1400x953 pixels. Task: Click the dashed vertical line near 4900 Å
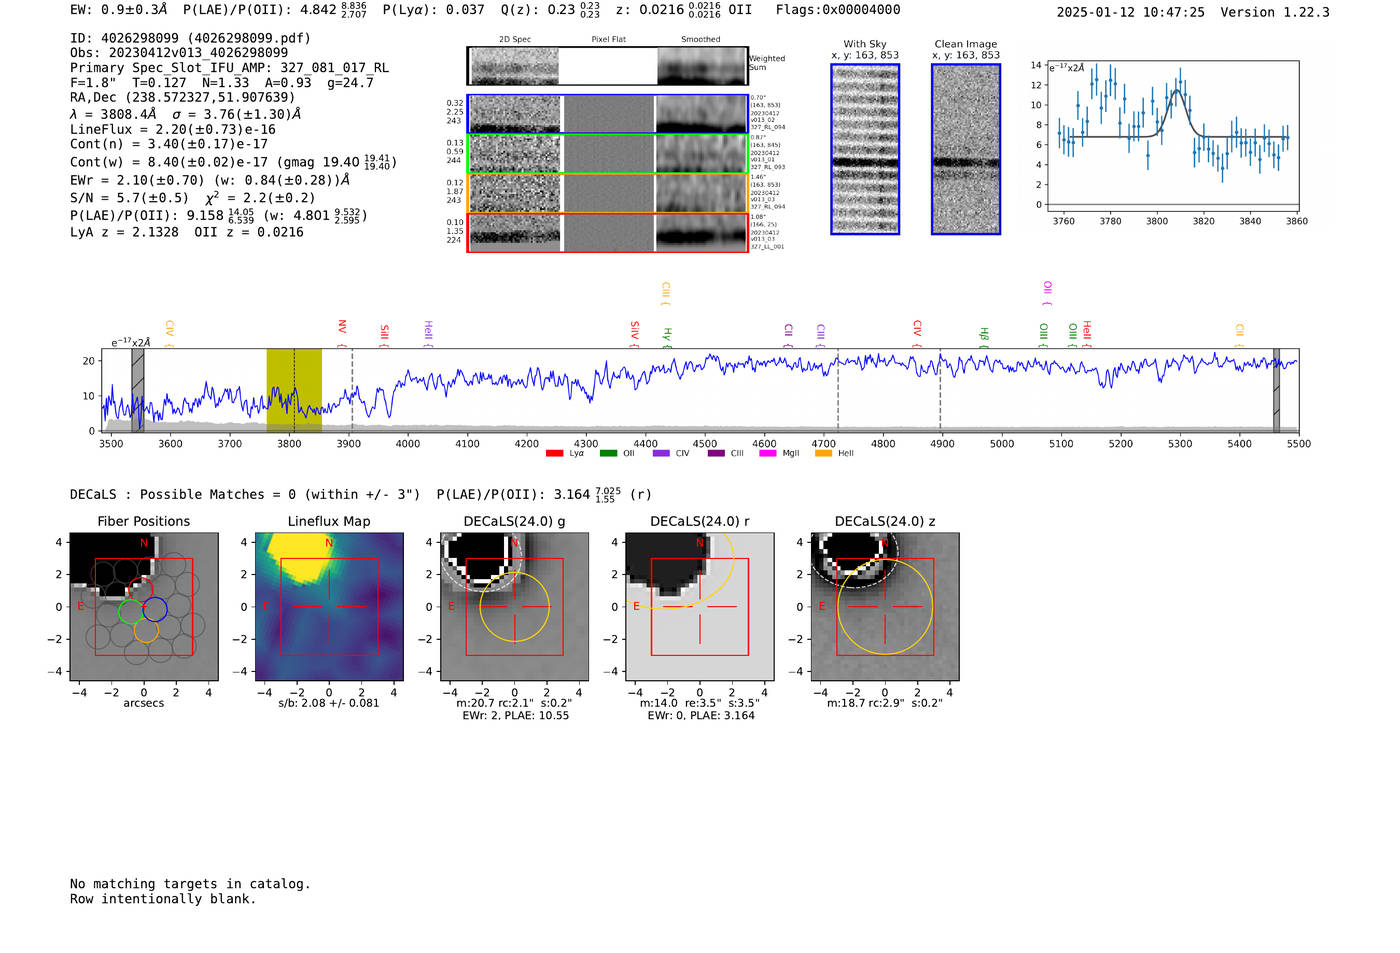click(x=940, y=390)
